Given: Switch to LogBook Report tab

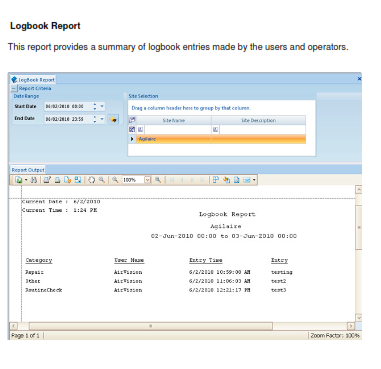Looking at the screenshot, I should pos(33,80).
